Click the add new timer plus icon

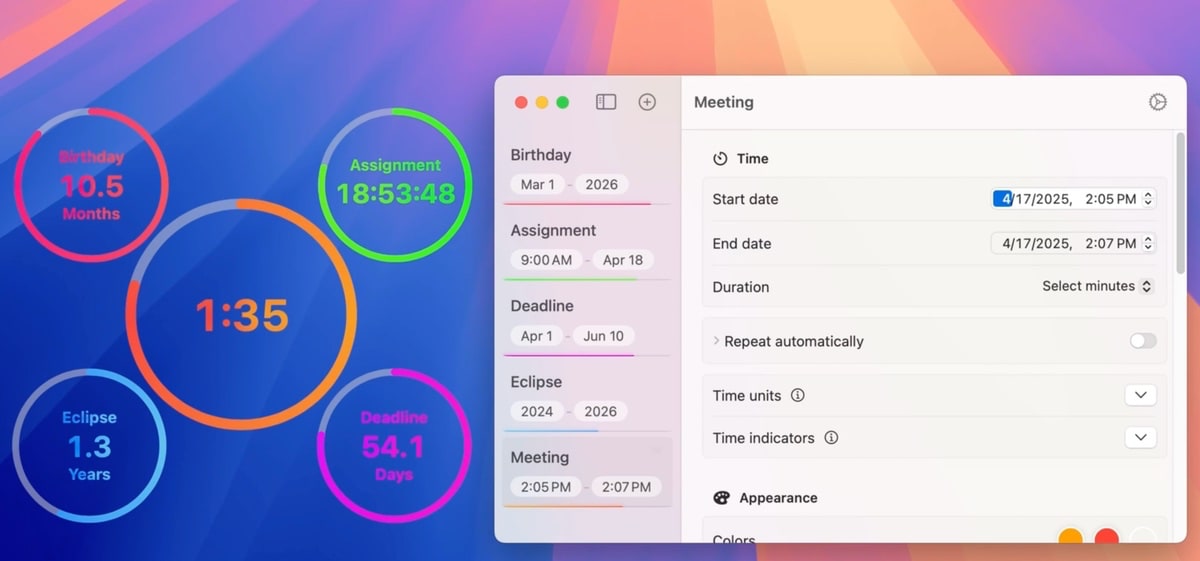coord(647,102)
